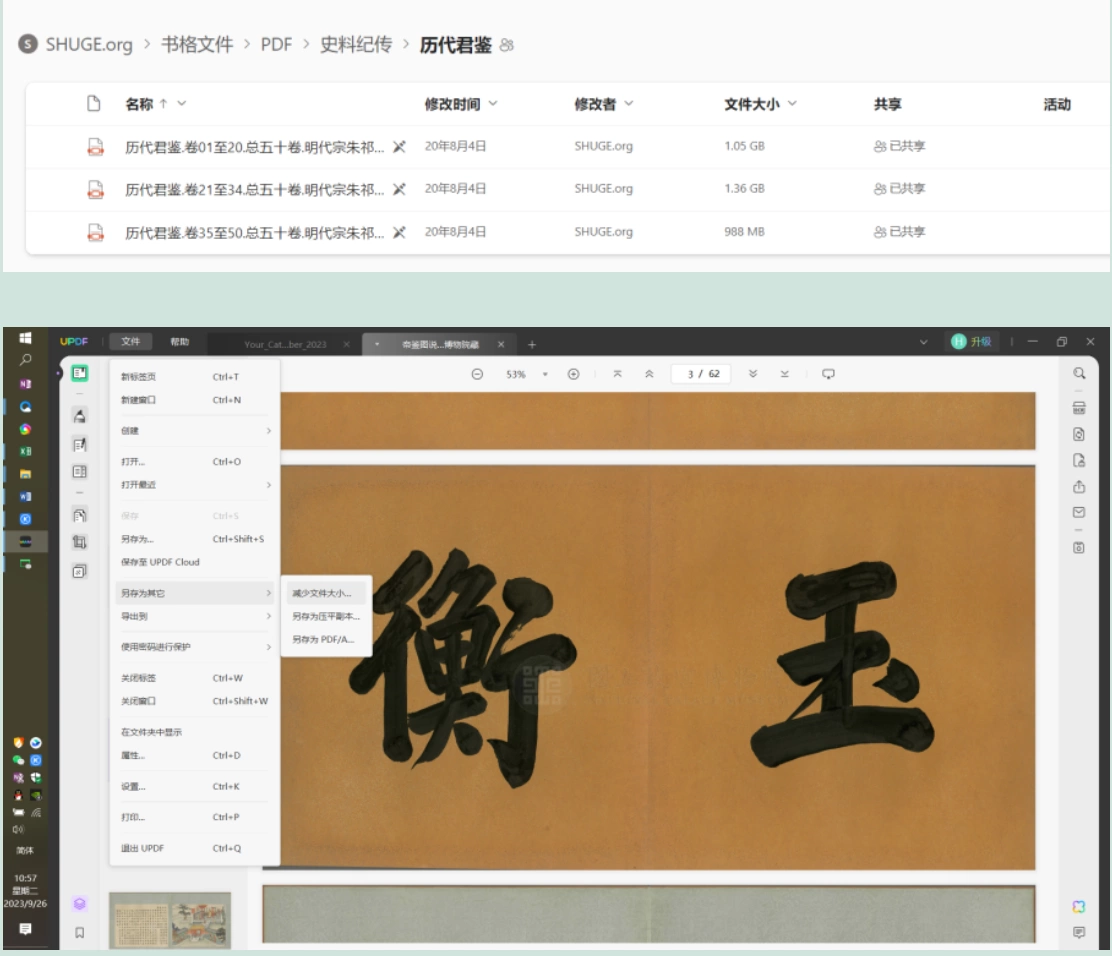Expand the 导出到 submenu
Screen dimensions: 1112x956
(195, 616)
